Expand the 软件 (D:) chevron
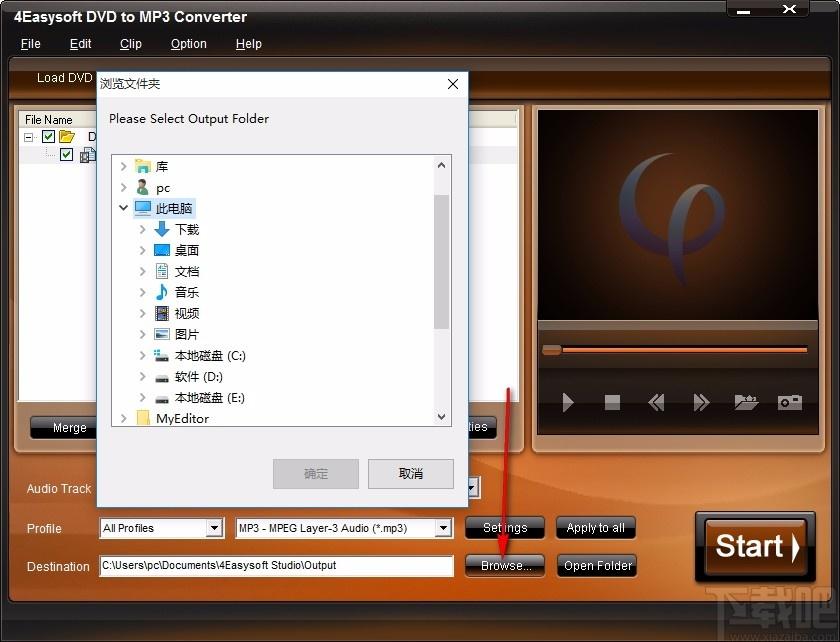Viewport: 840px width, 642px height. tap(142, 376)
